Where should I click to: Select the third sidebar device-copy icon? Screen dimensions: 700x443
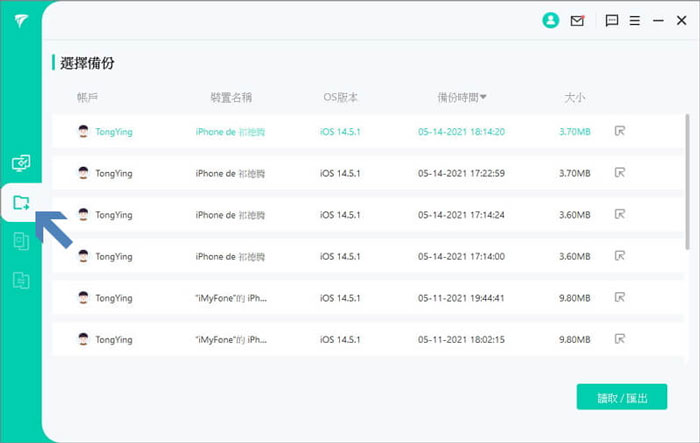coord(21,241)
